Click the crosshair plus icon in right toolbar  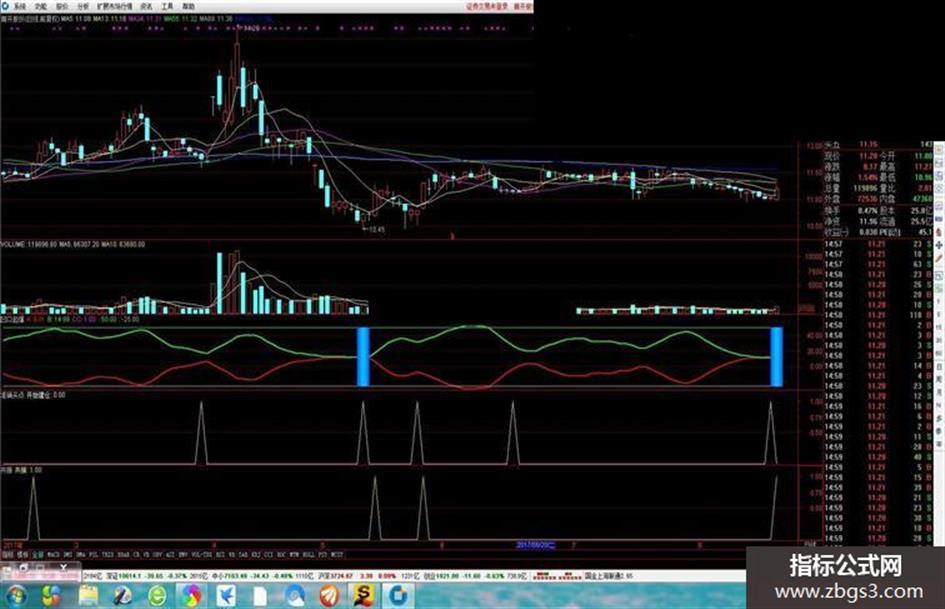(x=938, y=245)
